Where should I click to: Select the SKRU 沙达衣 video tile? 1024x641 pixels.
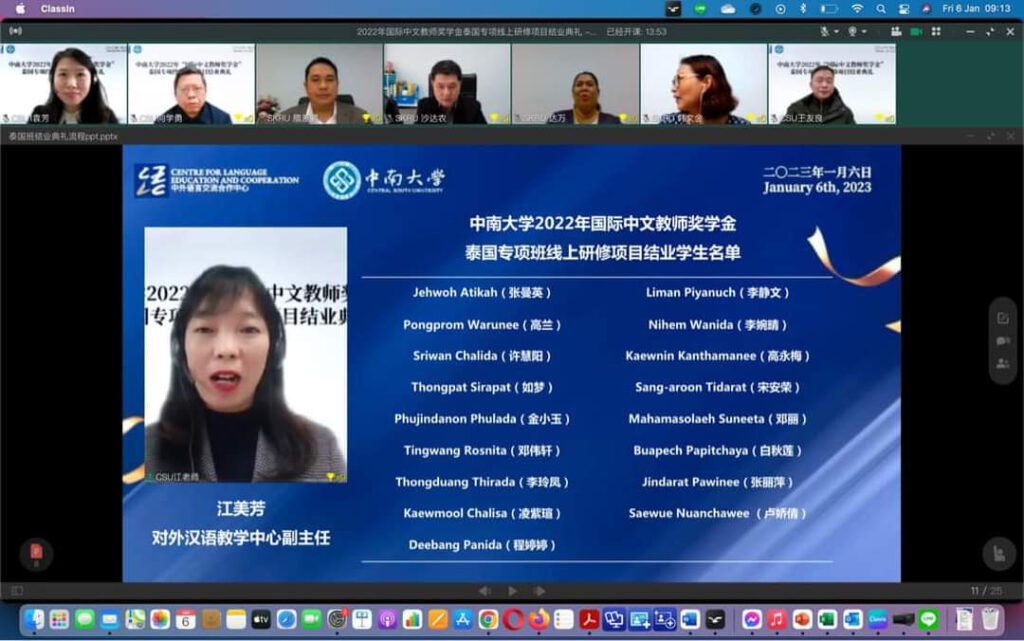[x=447, y=84]
